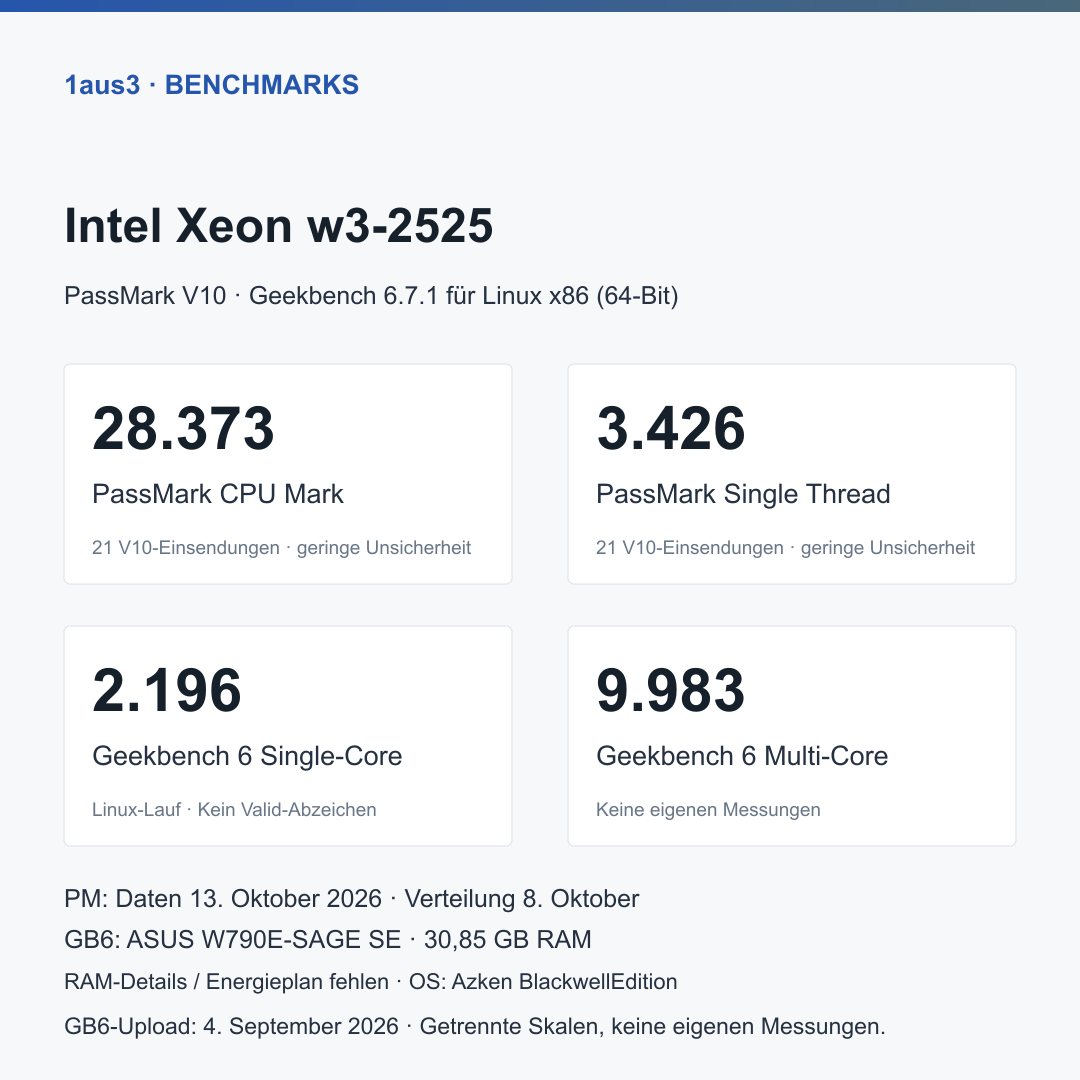
Task: Select the Intel Xeon w3-2525 heading
Action: pyautogui.click(x=278, y=225)
